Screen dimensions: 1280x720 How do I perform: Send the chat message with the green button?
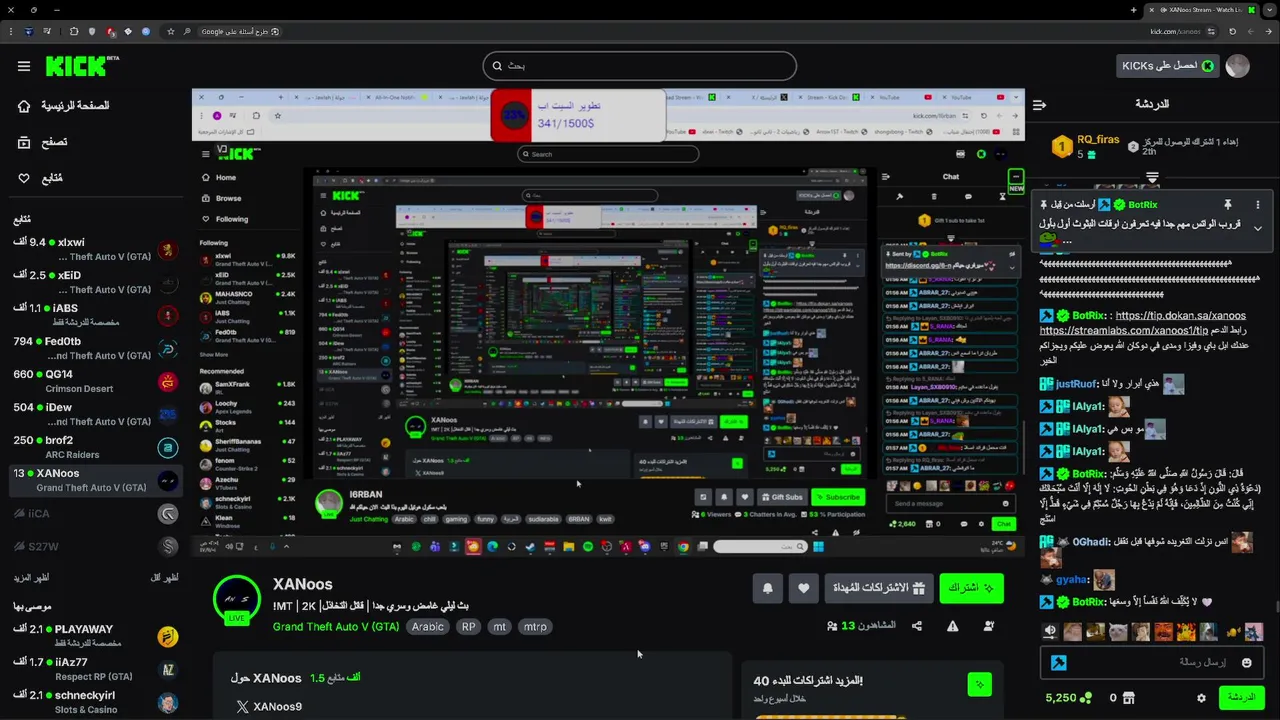coord(1241,697)
